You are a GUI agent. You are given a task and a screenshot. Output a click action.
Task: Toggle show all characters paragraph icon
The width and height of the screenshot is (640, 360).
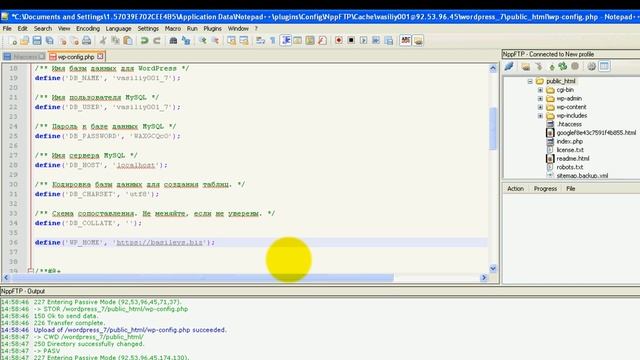click(x=273, y=40)
